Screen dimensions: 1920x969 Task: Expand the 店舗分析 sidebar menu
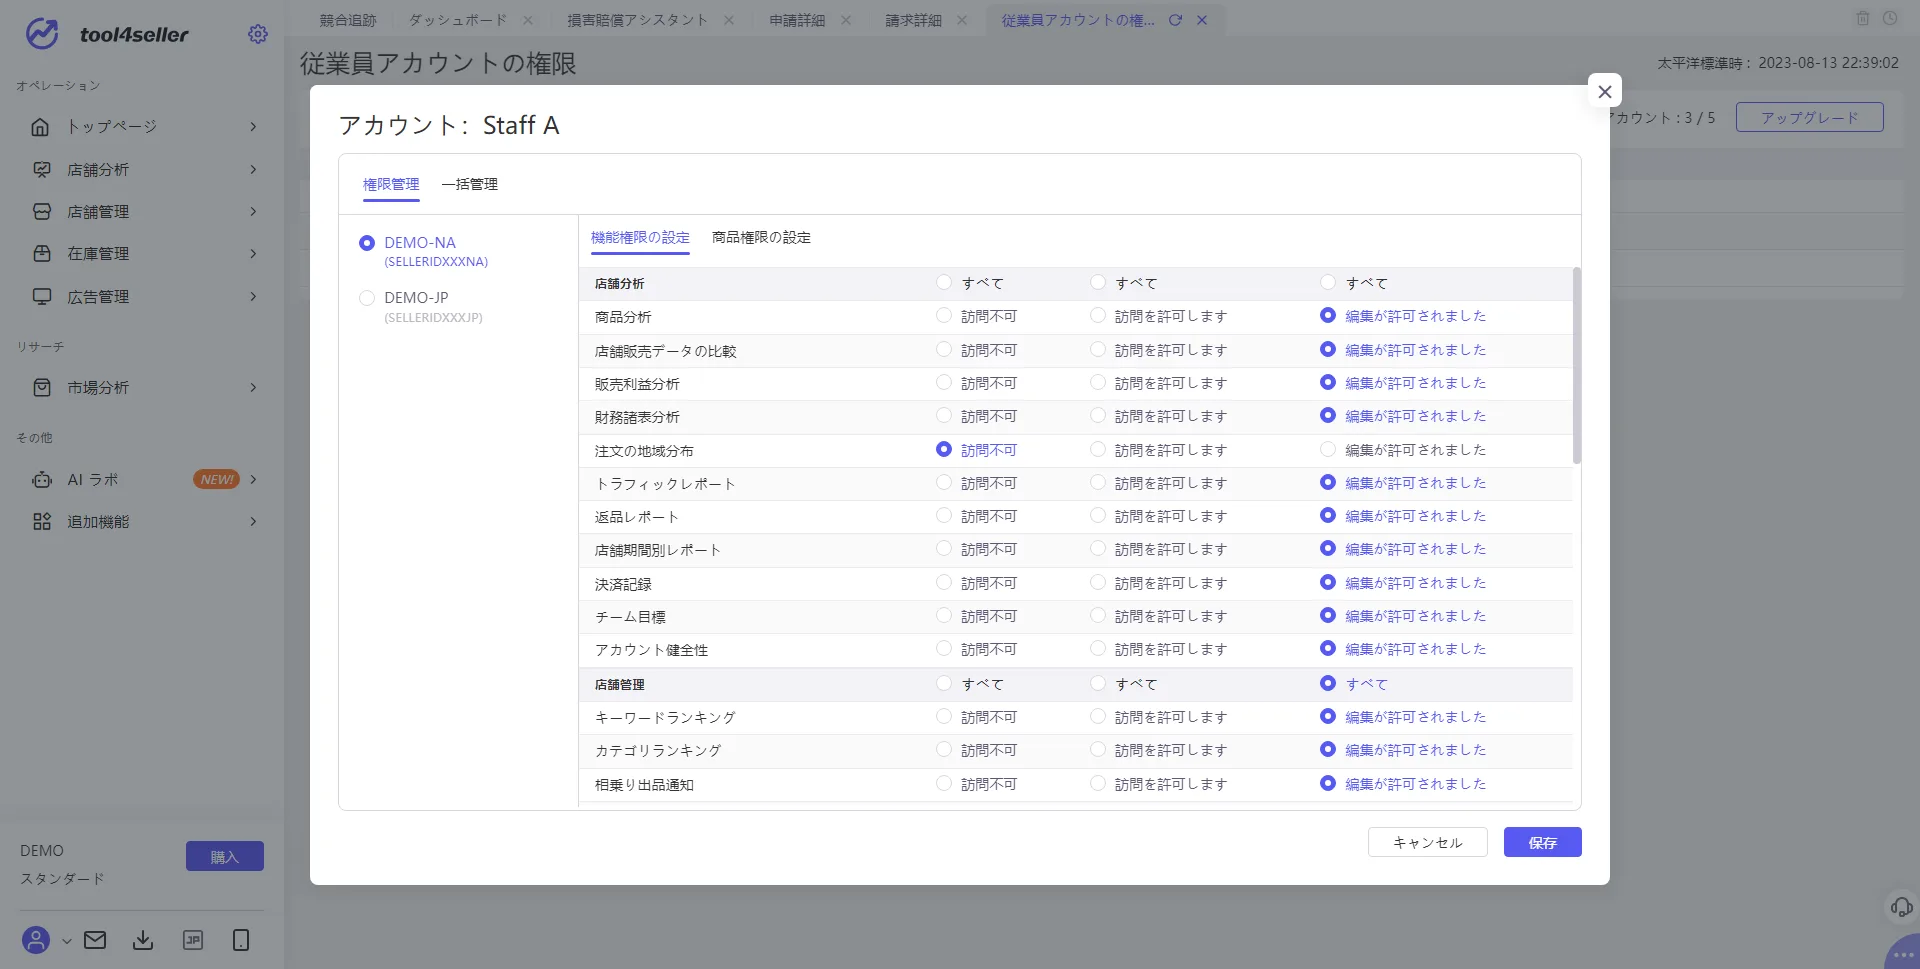click(x=253, y=170)
